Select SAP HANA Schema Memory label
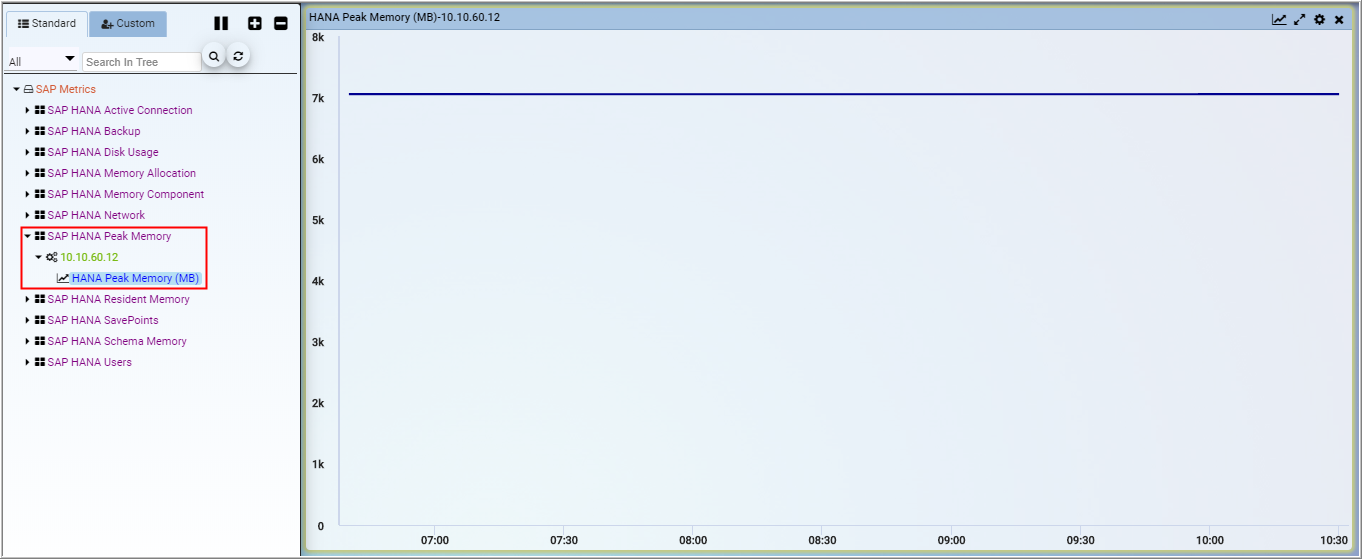1362x559 pixels. click(x=117, y=341)
